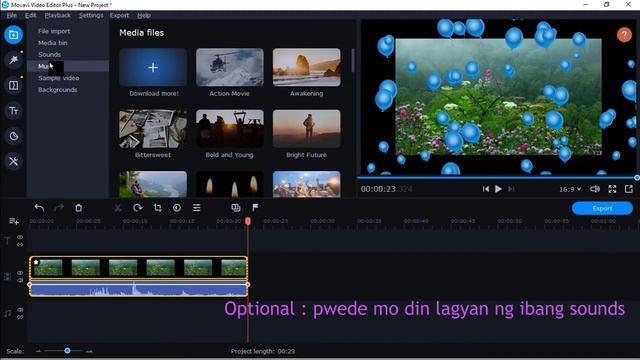Toggle link on the title track
Viewport: 640px width, 360px height.
point(20,244)
